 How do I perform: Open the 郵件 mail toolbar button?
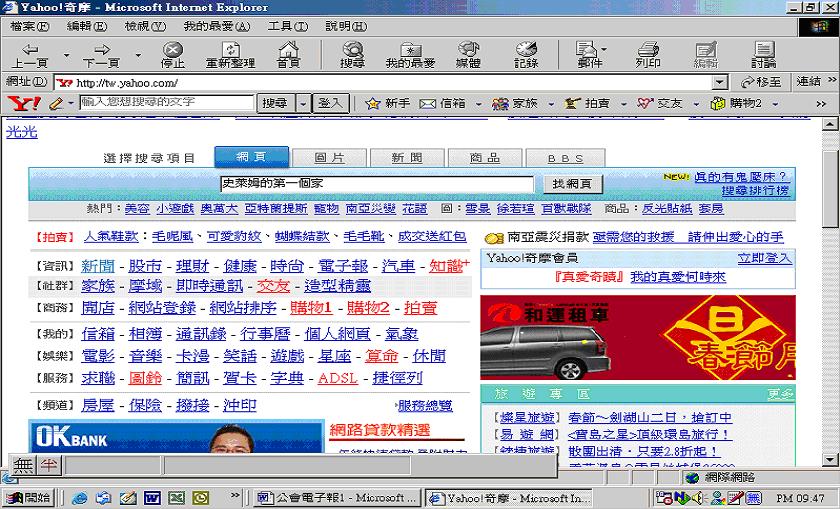(590, 55)
